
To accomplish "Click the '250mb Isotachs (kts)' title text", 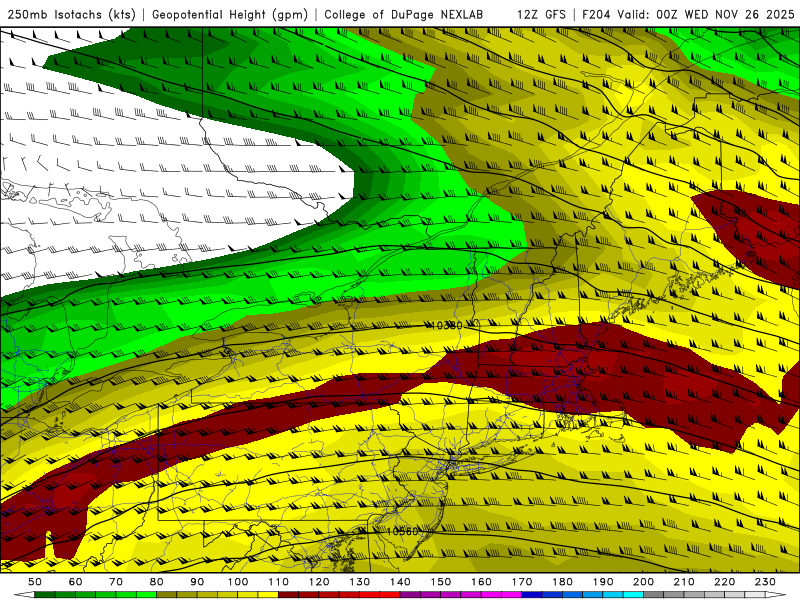I will (x=72, y=14).
